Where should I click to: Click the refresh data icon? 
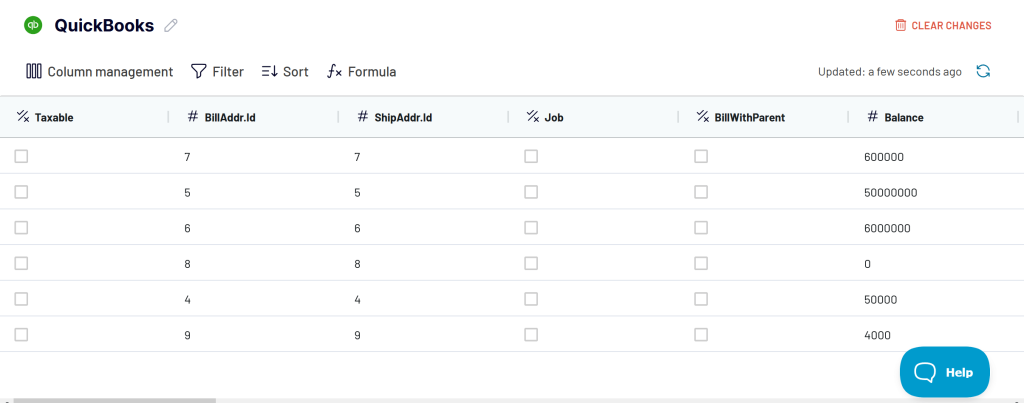point(983,71)
